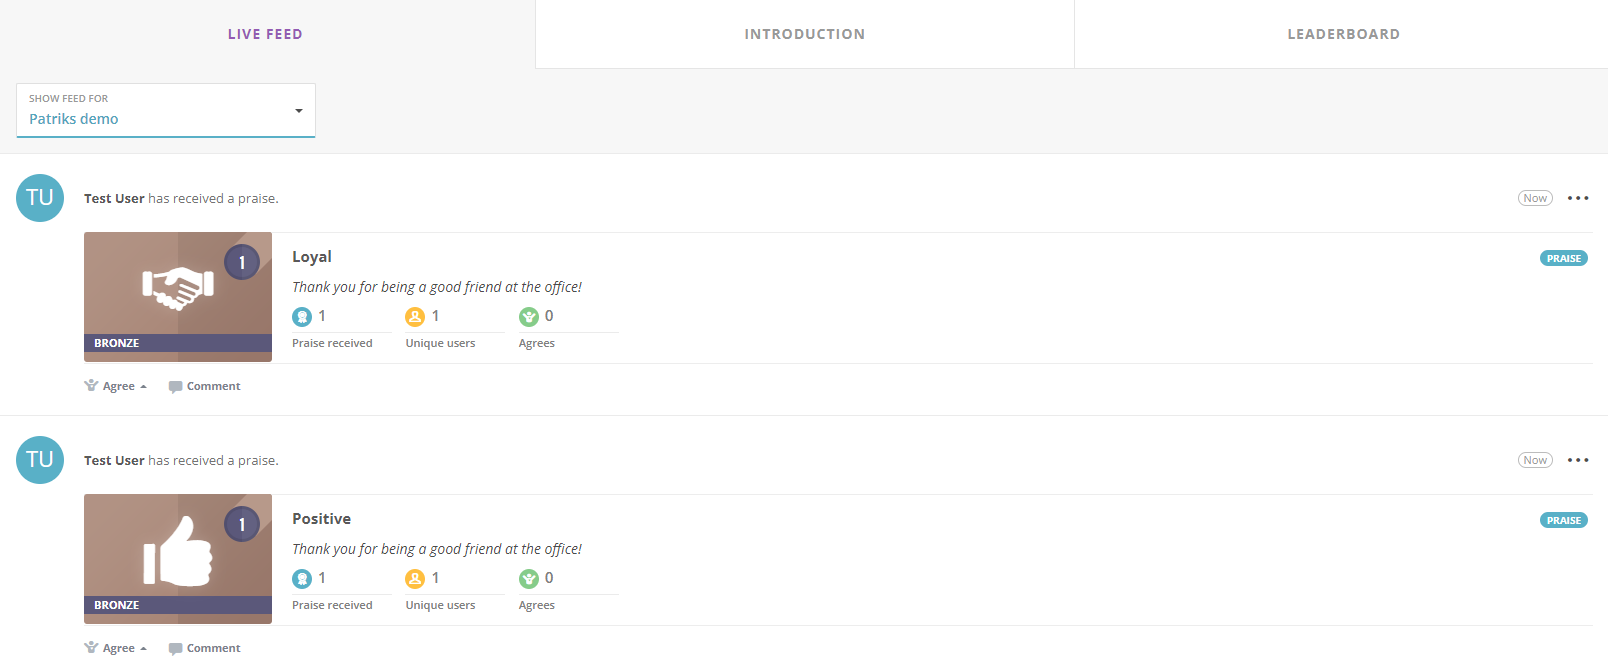Image resolution: width=1608 pixels, height=667 pixels.
Task: Expand the Show Feed For dropdown arrow
Action: [x=298, y=111]
